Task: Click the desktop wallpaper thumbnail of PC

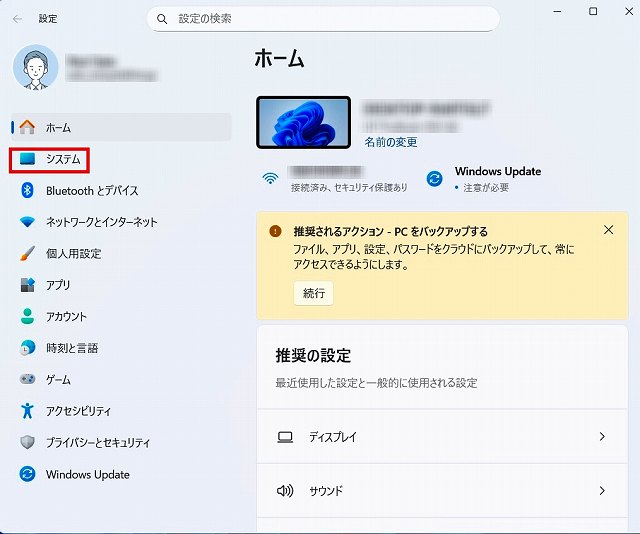Action: click(303, 122)
